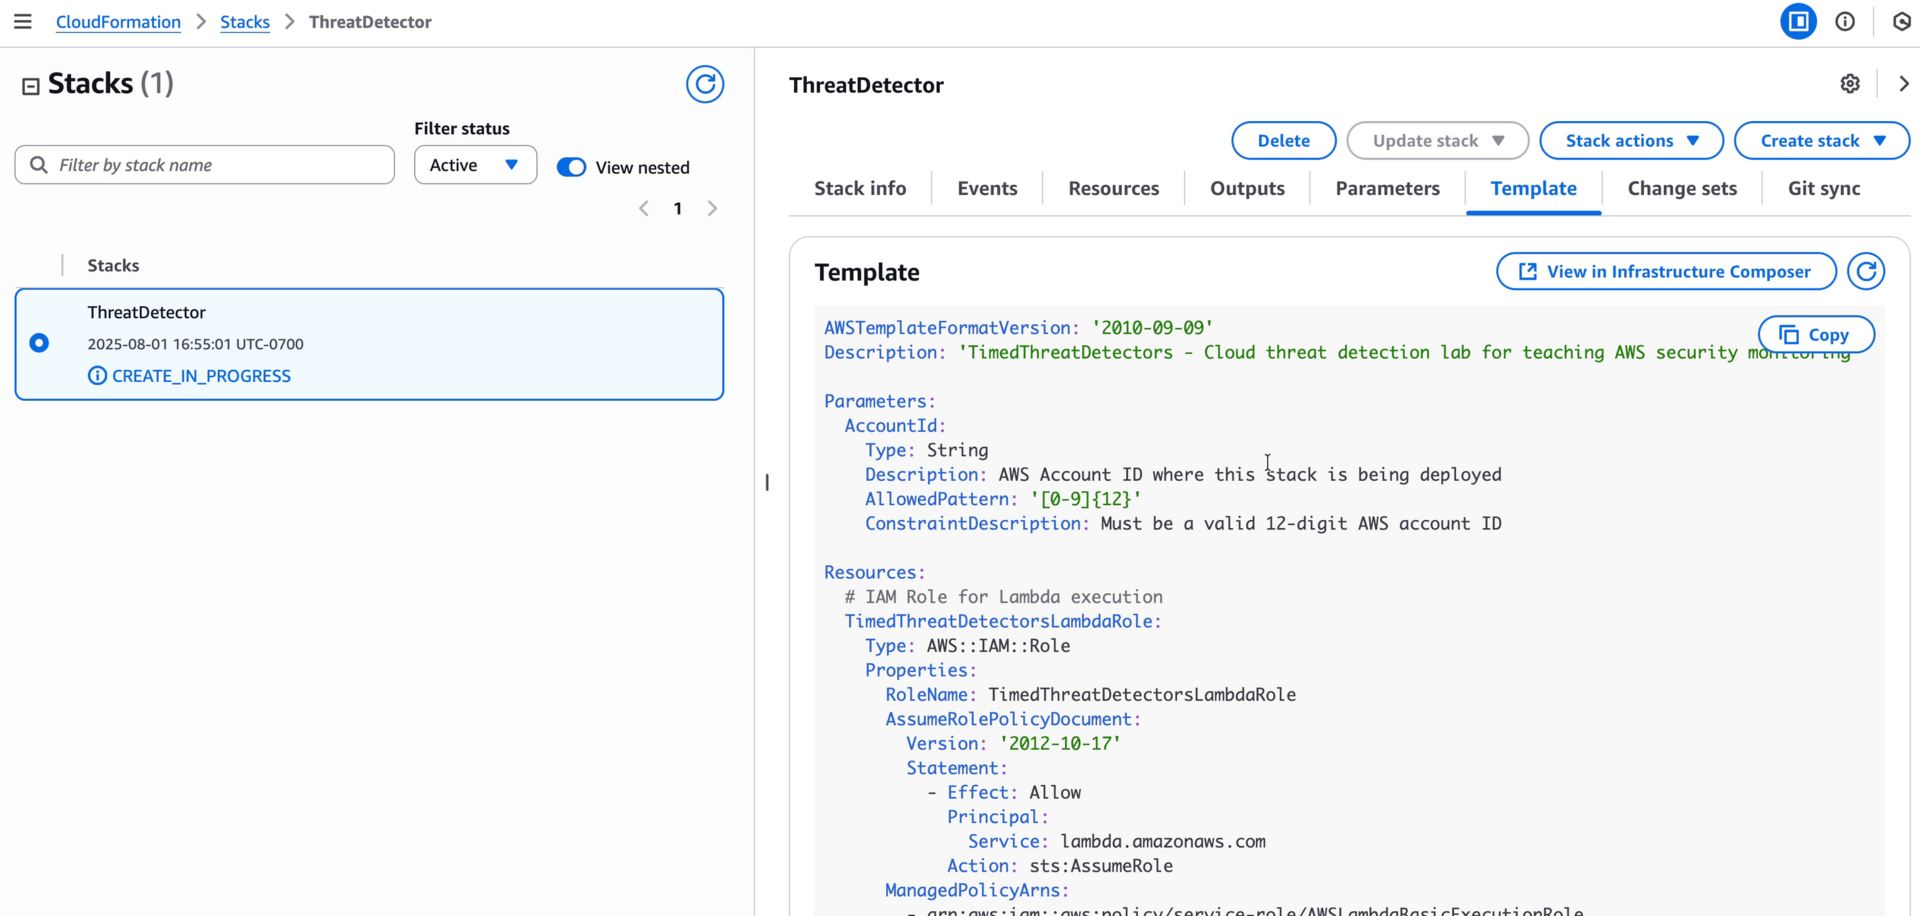Open the hamburger navigation menu
Image resolution: width=1920 pixels, height=916 pixels.
22,21
